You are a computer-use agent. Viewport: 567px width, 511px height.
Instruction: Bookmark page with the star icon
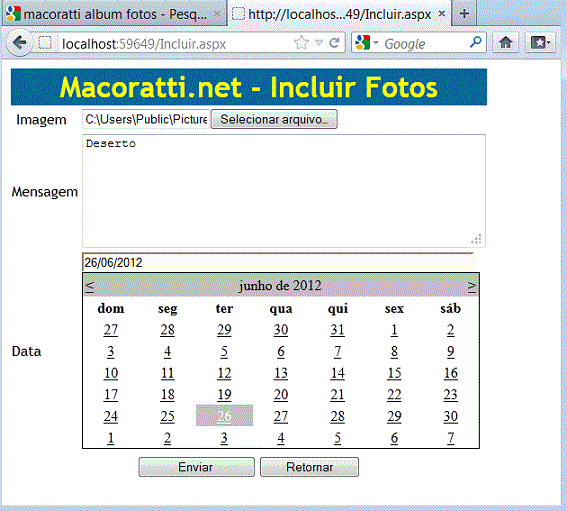pyautogui.click(x=301, y=43)
